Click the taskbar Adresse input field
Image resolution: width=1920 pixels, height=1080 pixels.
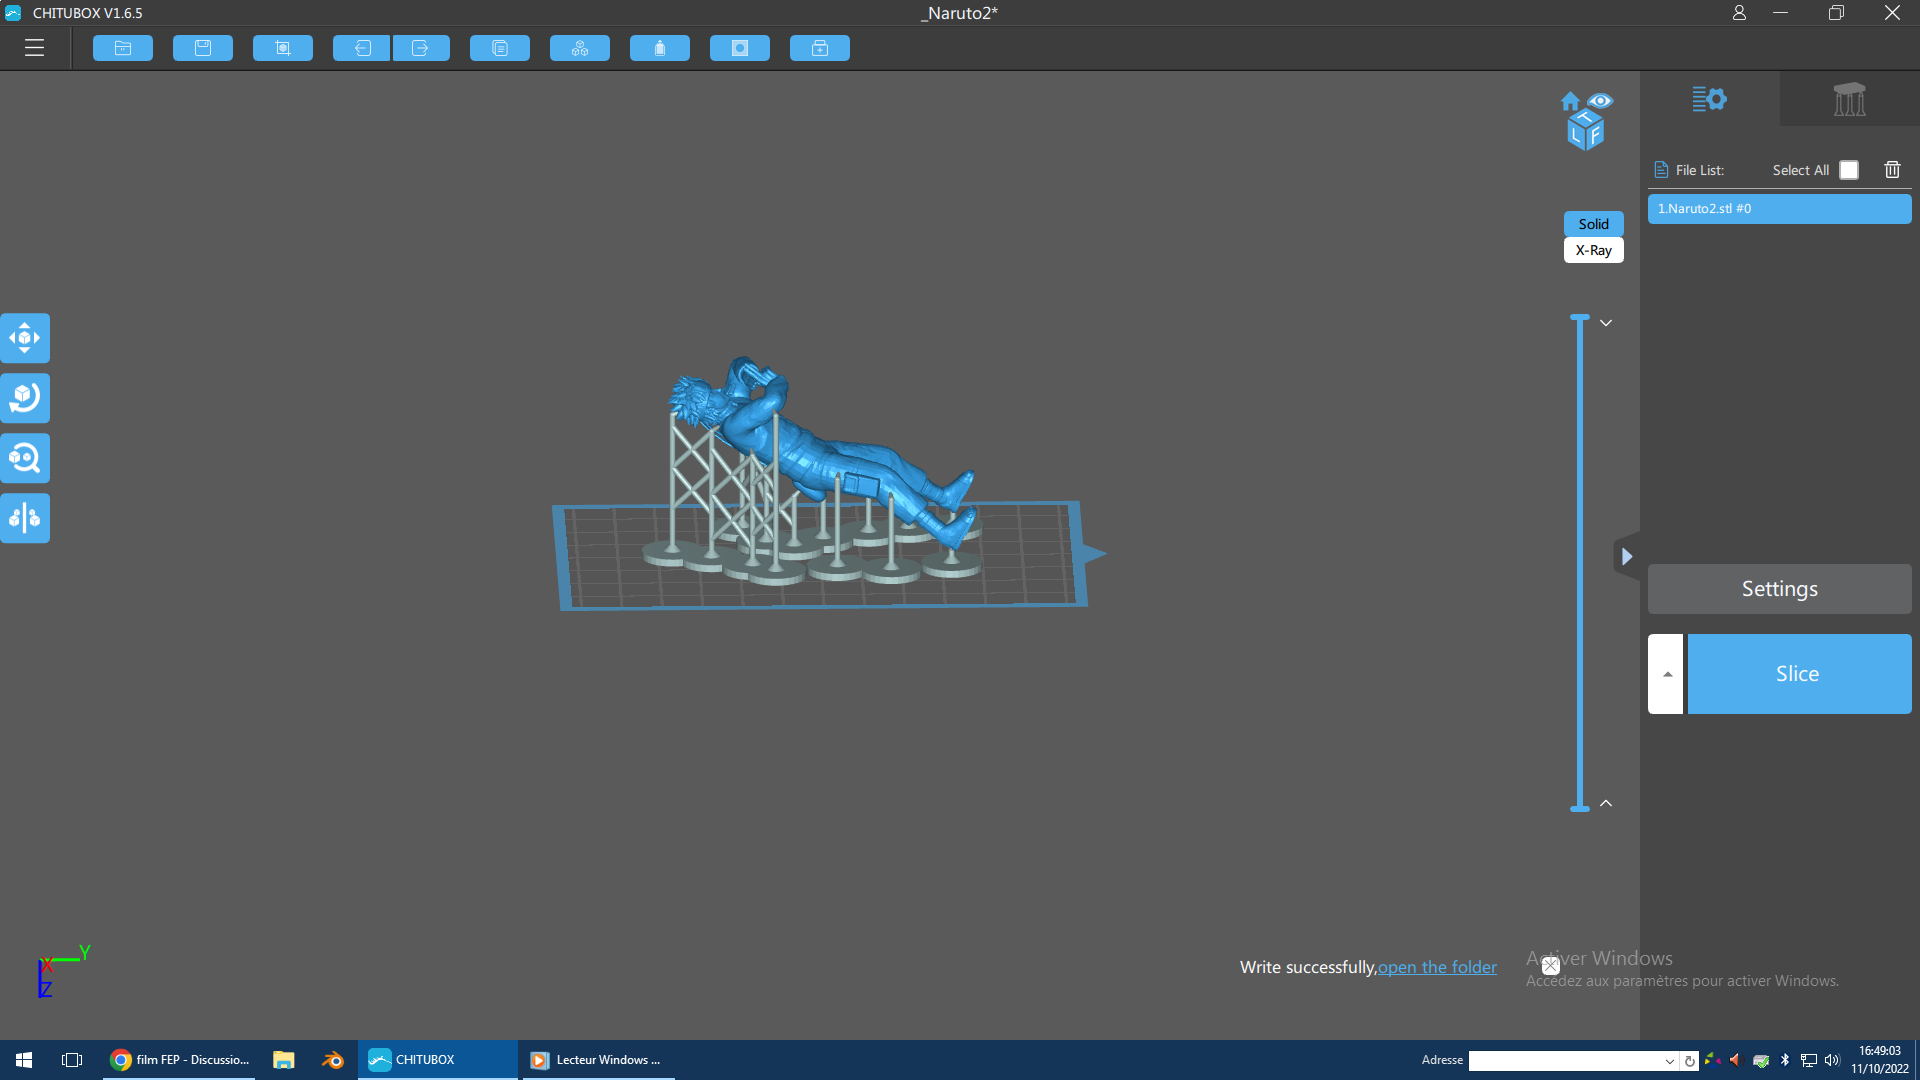tap(1565, 1061)
